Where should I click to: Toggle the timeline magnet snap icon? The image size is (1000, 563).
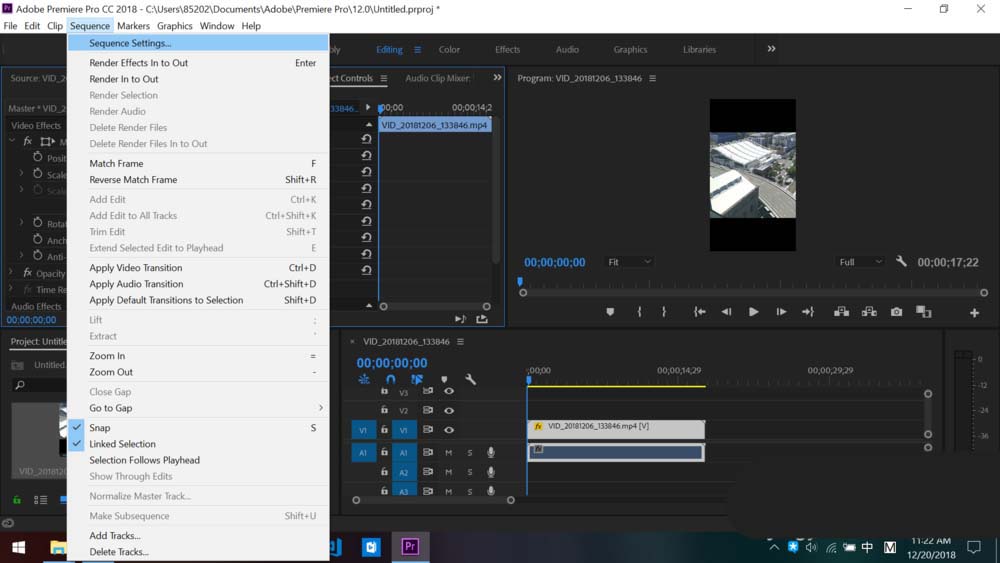pos(390,380)
